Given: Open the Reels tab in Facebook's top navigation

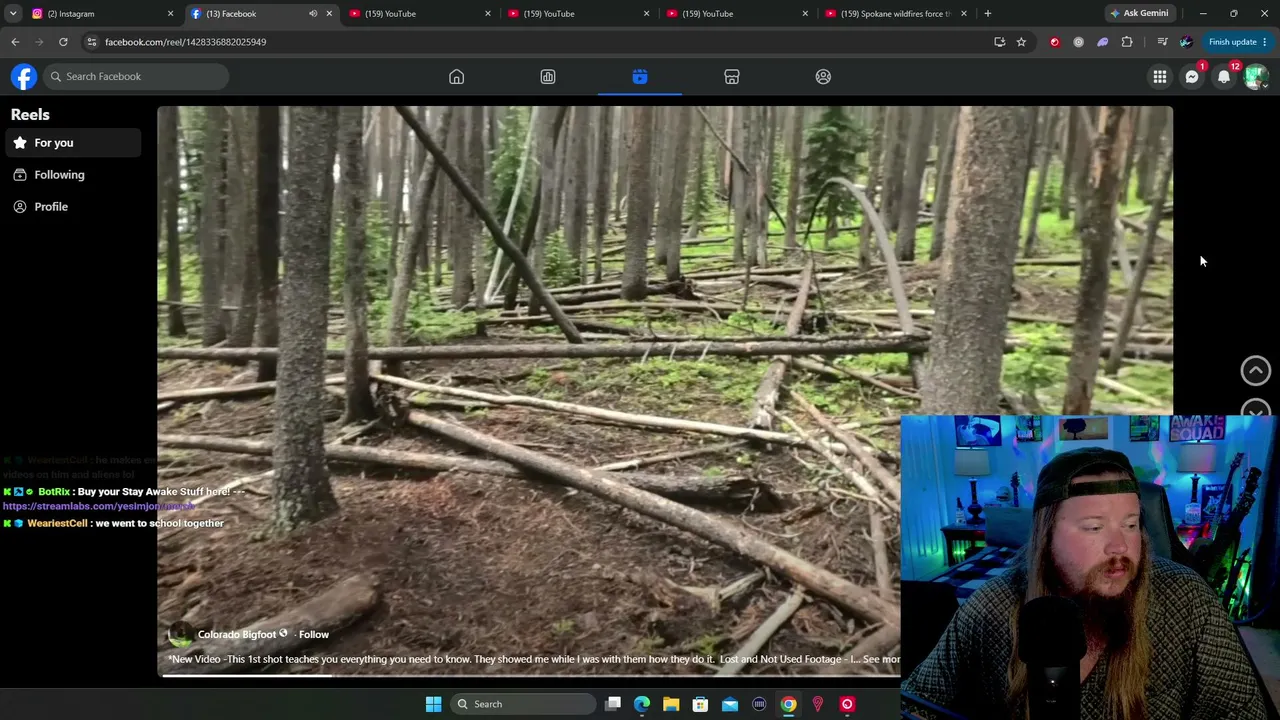Looking at the screenshot, I should (640, 77).
